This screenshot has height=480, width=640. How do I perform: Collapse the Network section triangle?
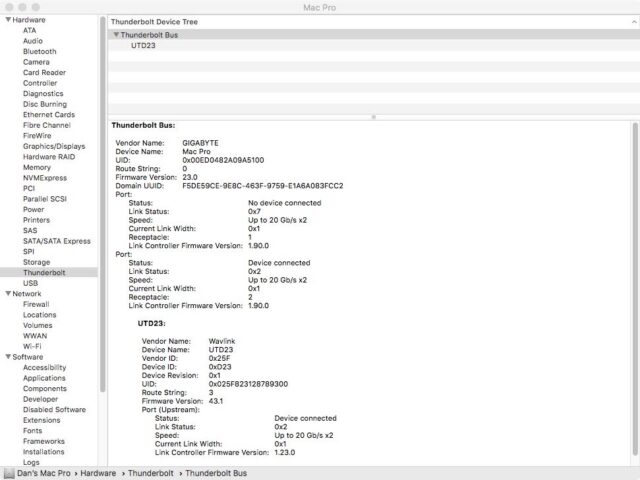(x=8, y=293)
